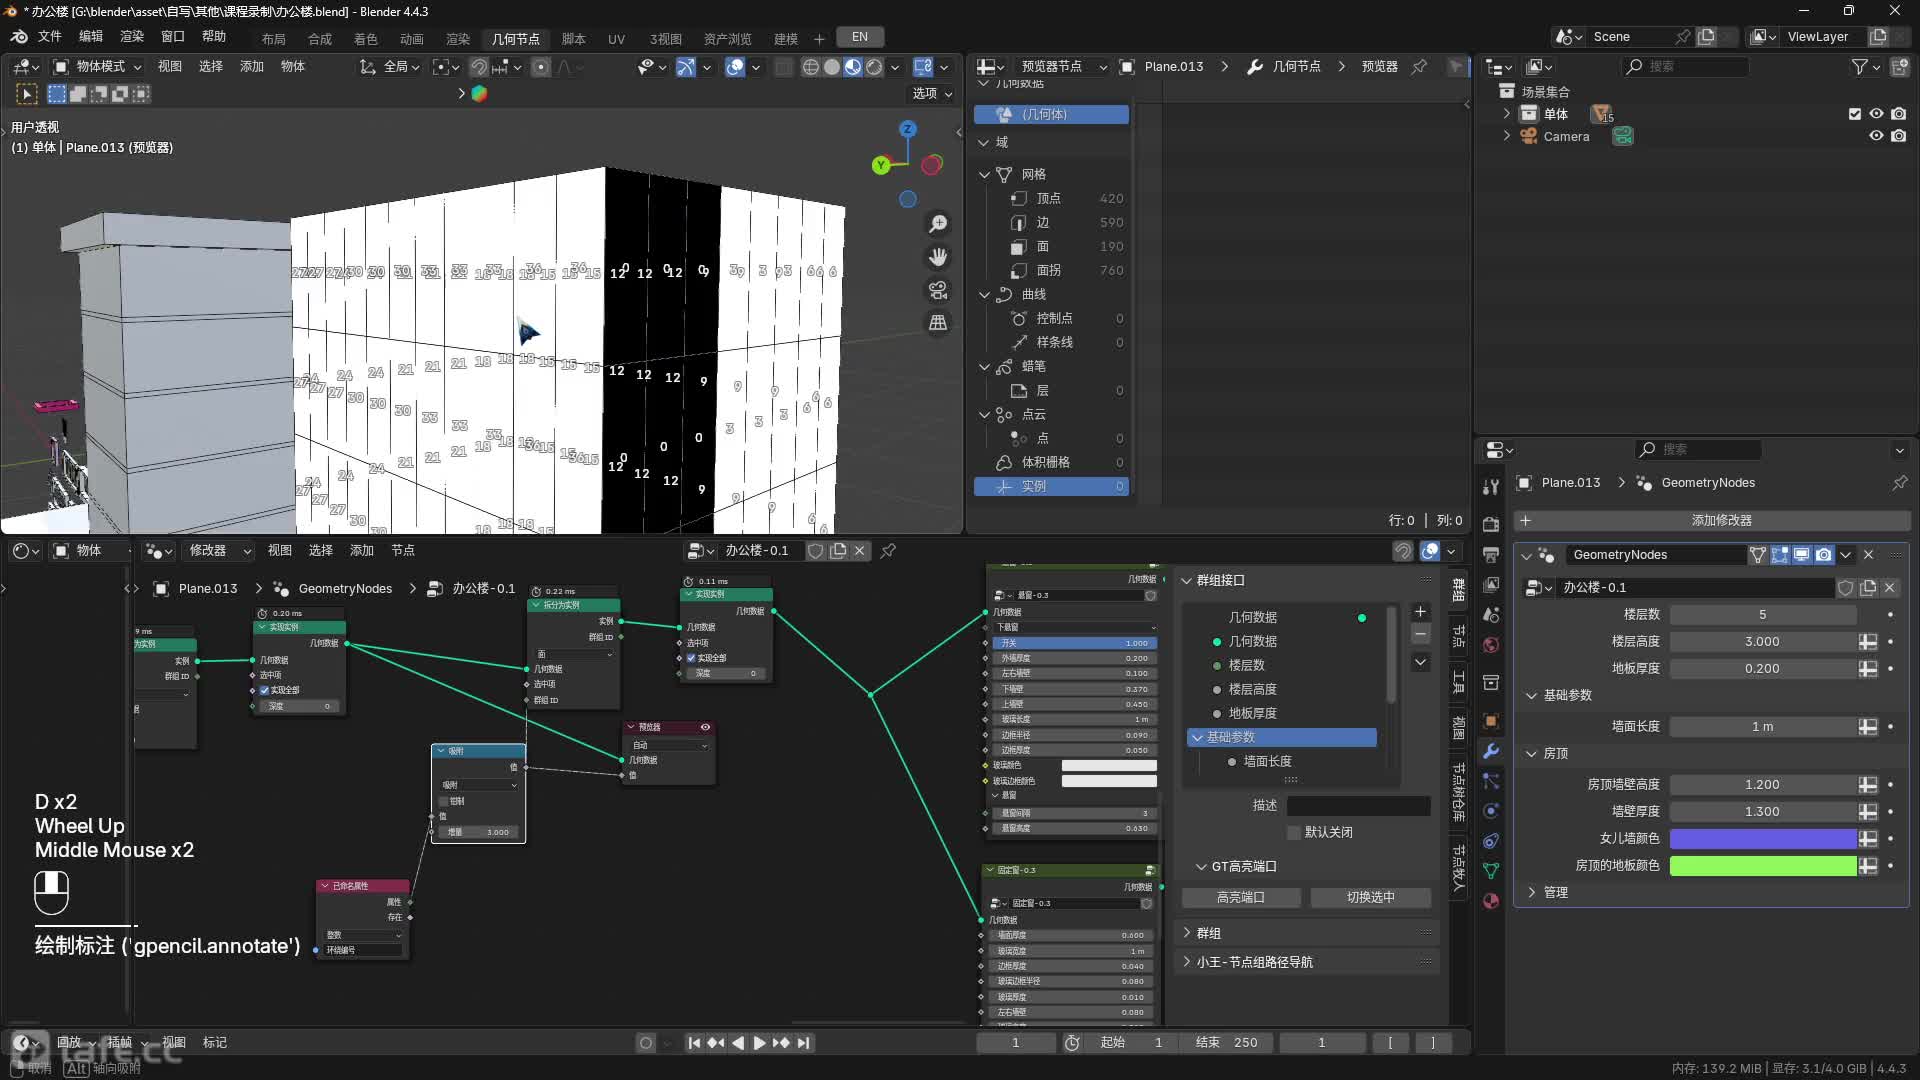This screenshot has width=1920, height=1080.
Task: Switch to the UV workspace tab
Action: coord(617,39)
